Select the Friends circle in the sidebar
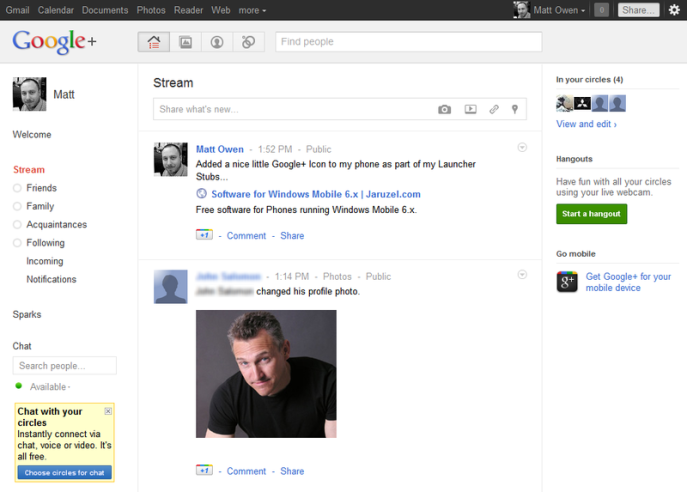This screenshot has width=687, height=492. (x=41, y=188)
